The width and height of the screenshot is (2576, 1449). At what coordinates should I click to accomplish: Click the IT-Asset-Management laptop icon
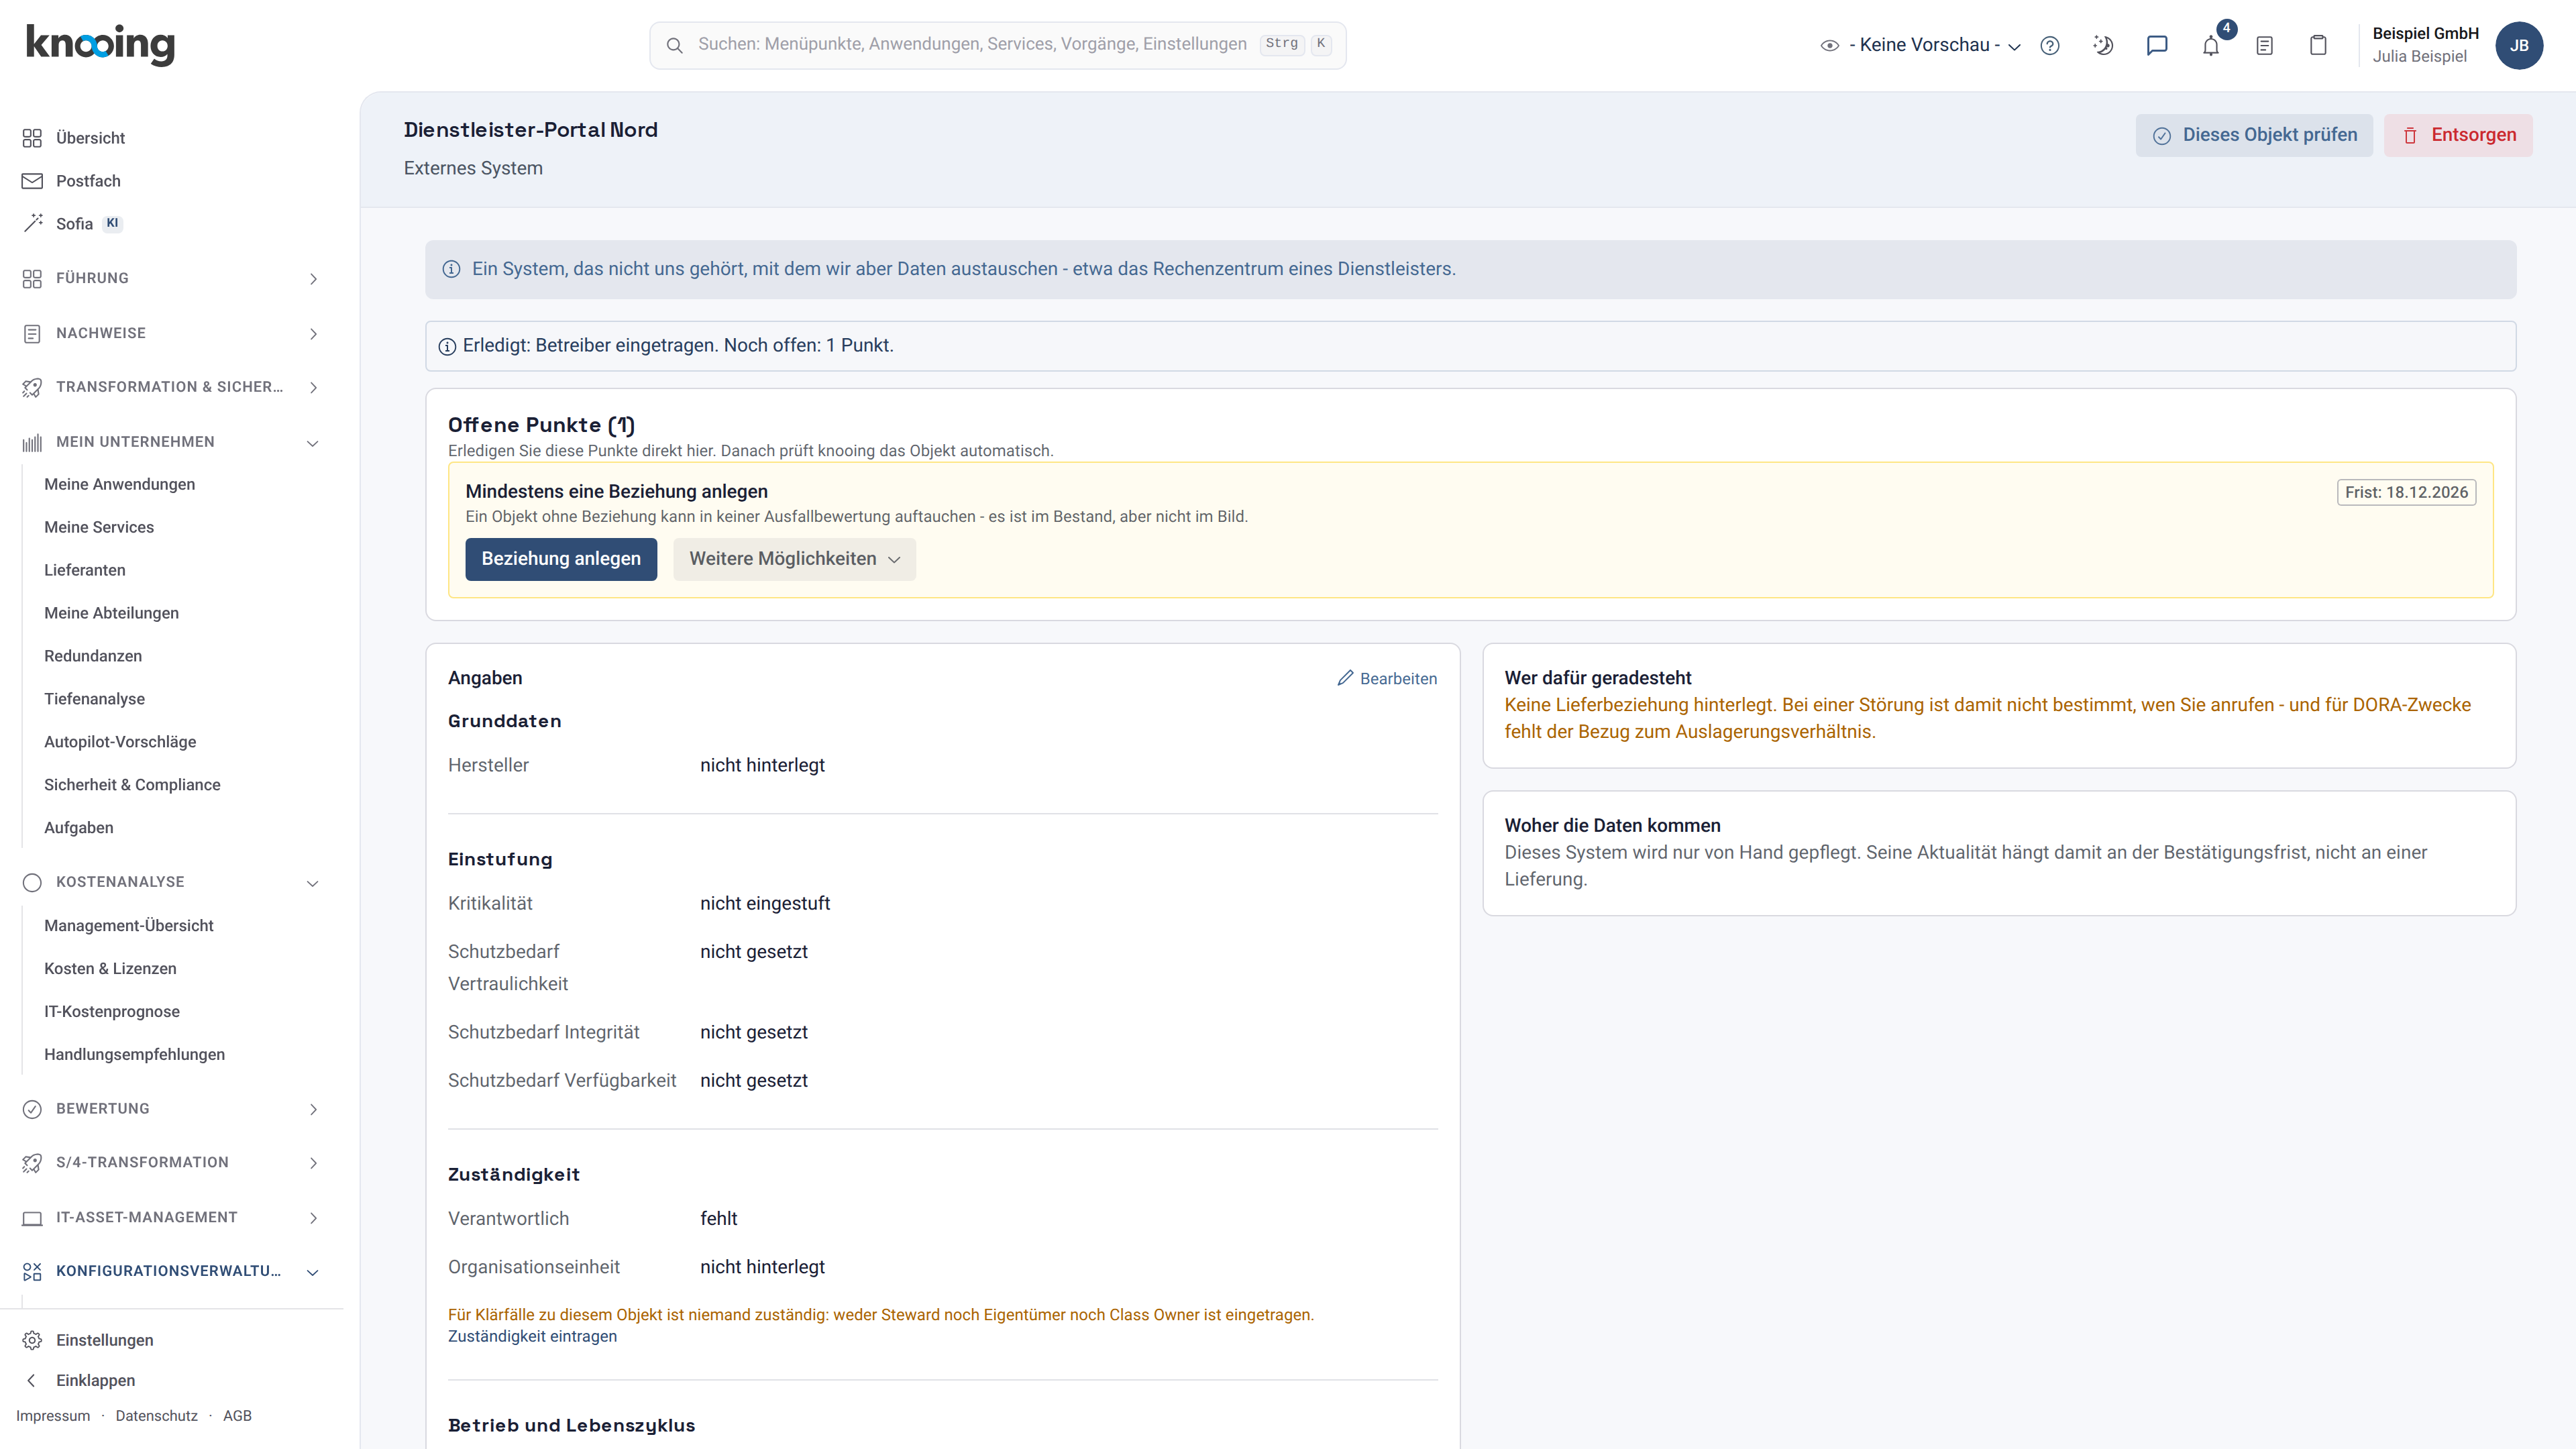32,1218
